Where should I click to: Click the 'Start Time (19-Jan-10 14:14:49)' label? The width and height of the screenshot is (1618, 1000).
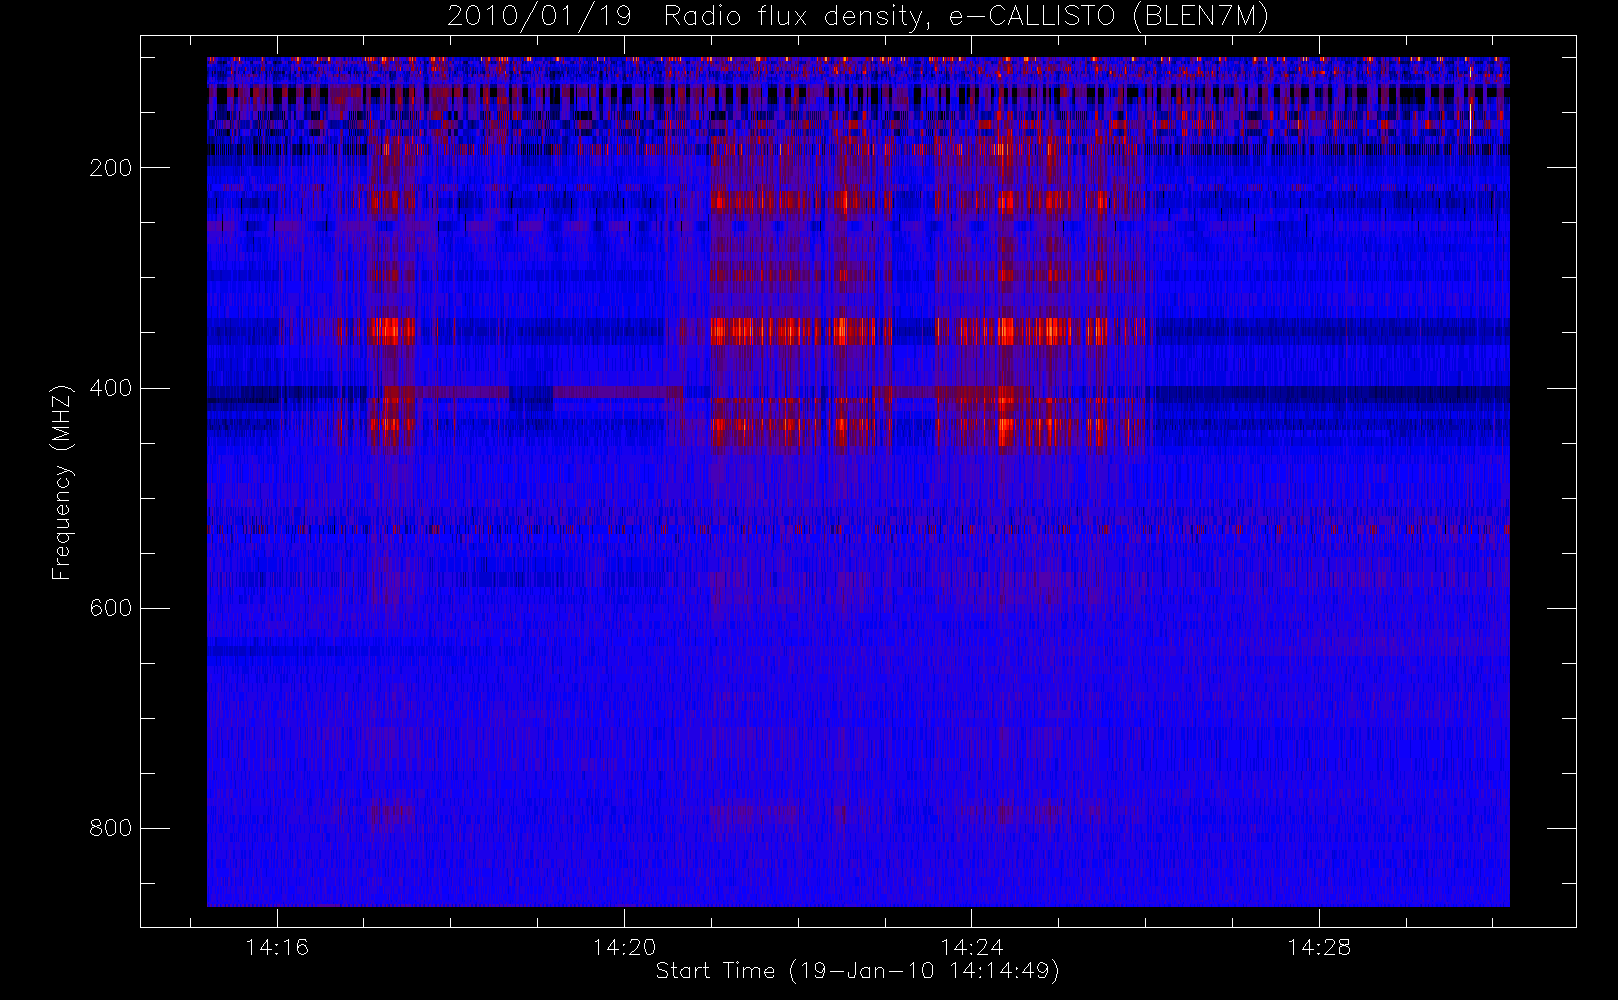857,971
